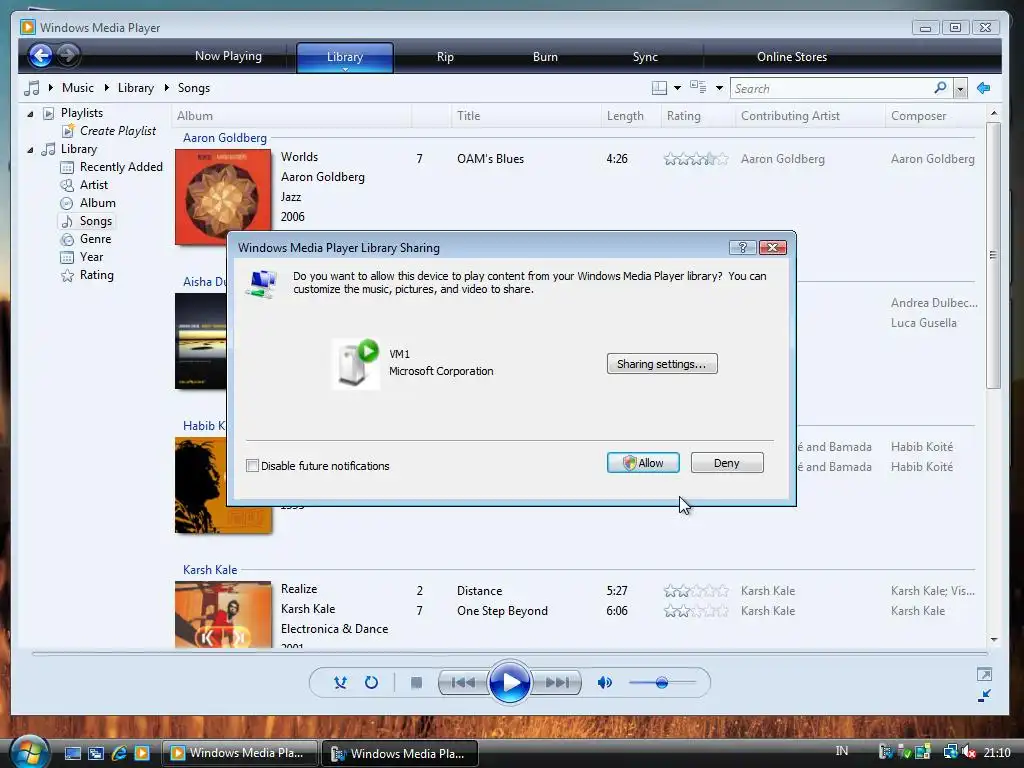Stop playback
The width and height of the screenshot is (1024, 768).
pos(416,682)
